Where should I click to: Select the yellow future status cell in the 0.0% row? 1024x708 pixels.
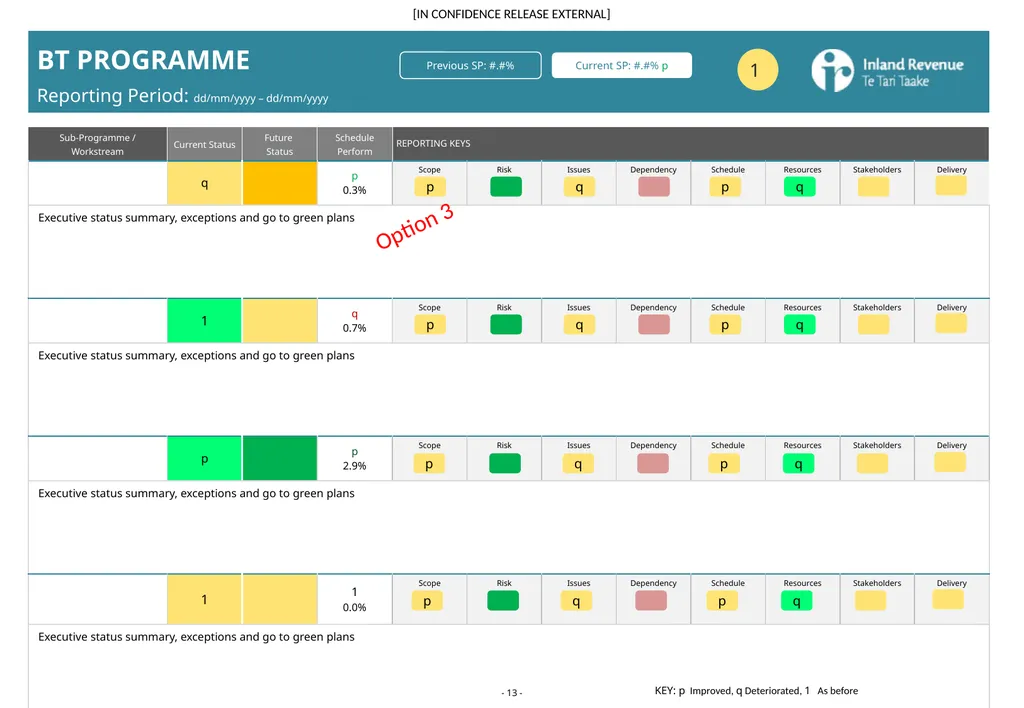280,600
